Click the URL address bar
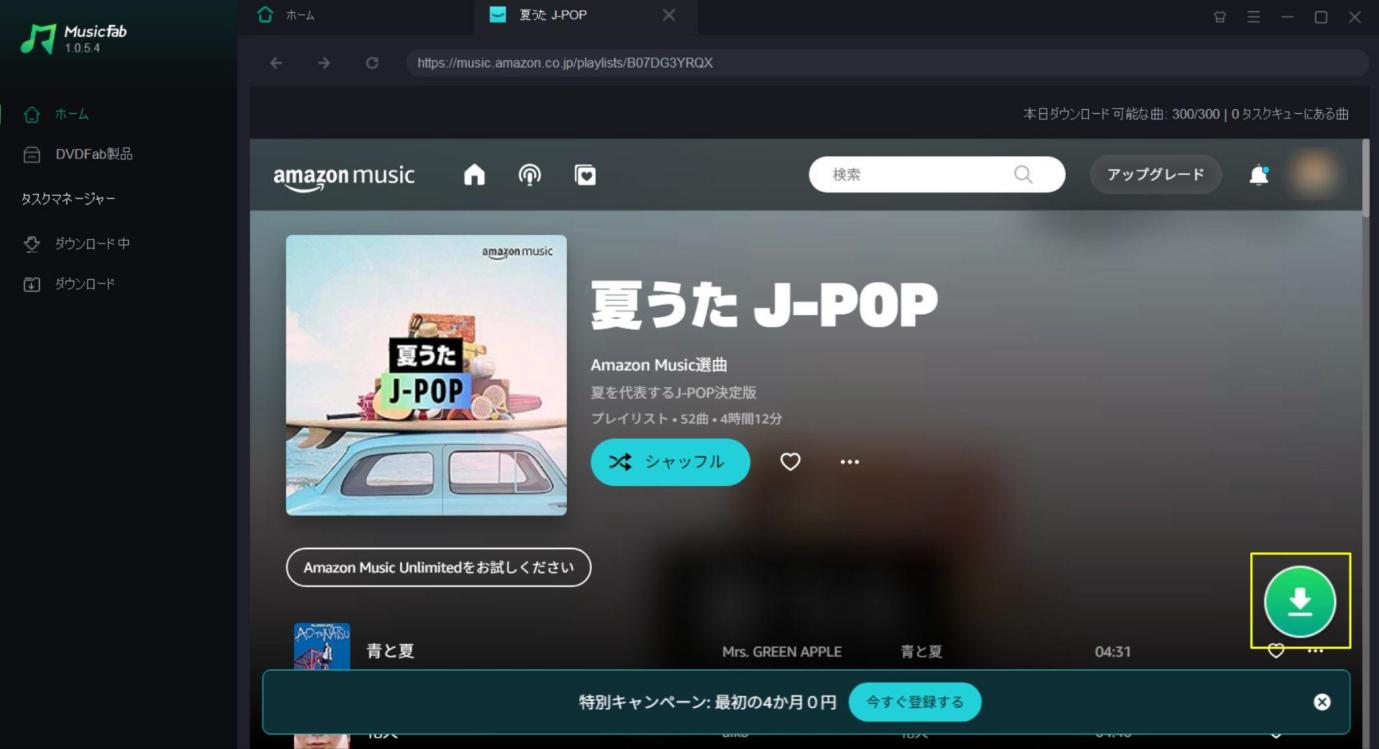The height and width of the screenshot is (749, 1379). coord(887,63)
